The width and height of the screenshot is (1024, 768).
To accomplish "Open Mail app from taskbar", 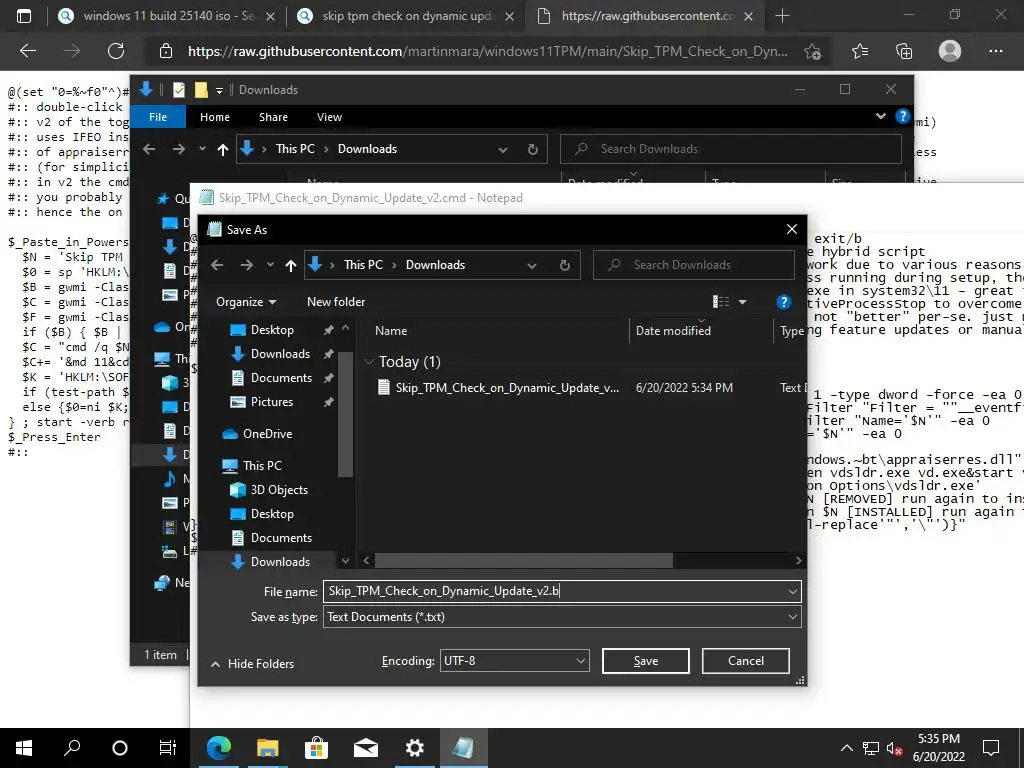I will [x=366, y=748].
